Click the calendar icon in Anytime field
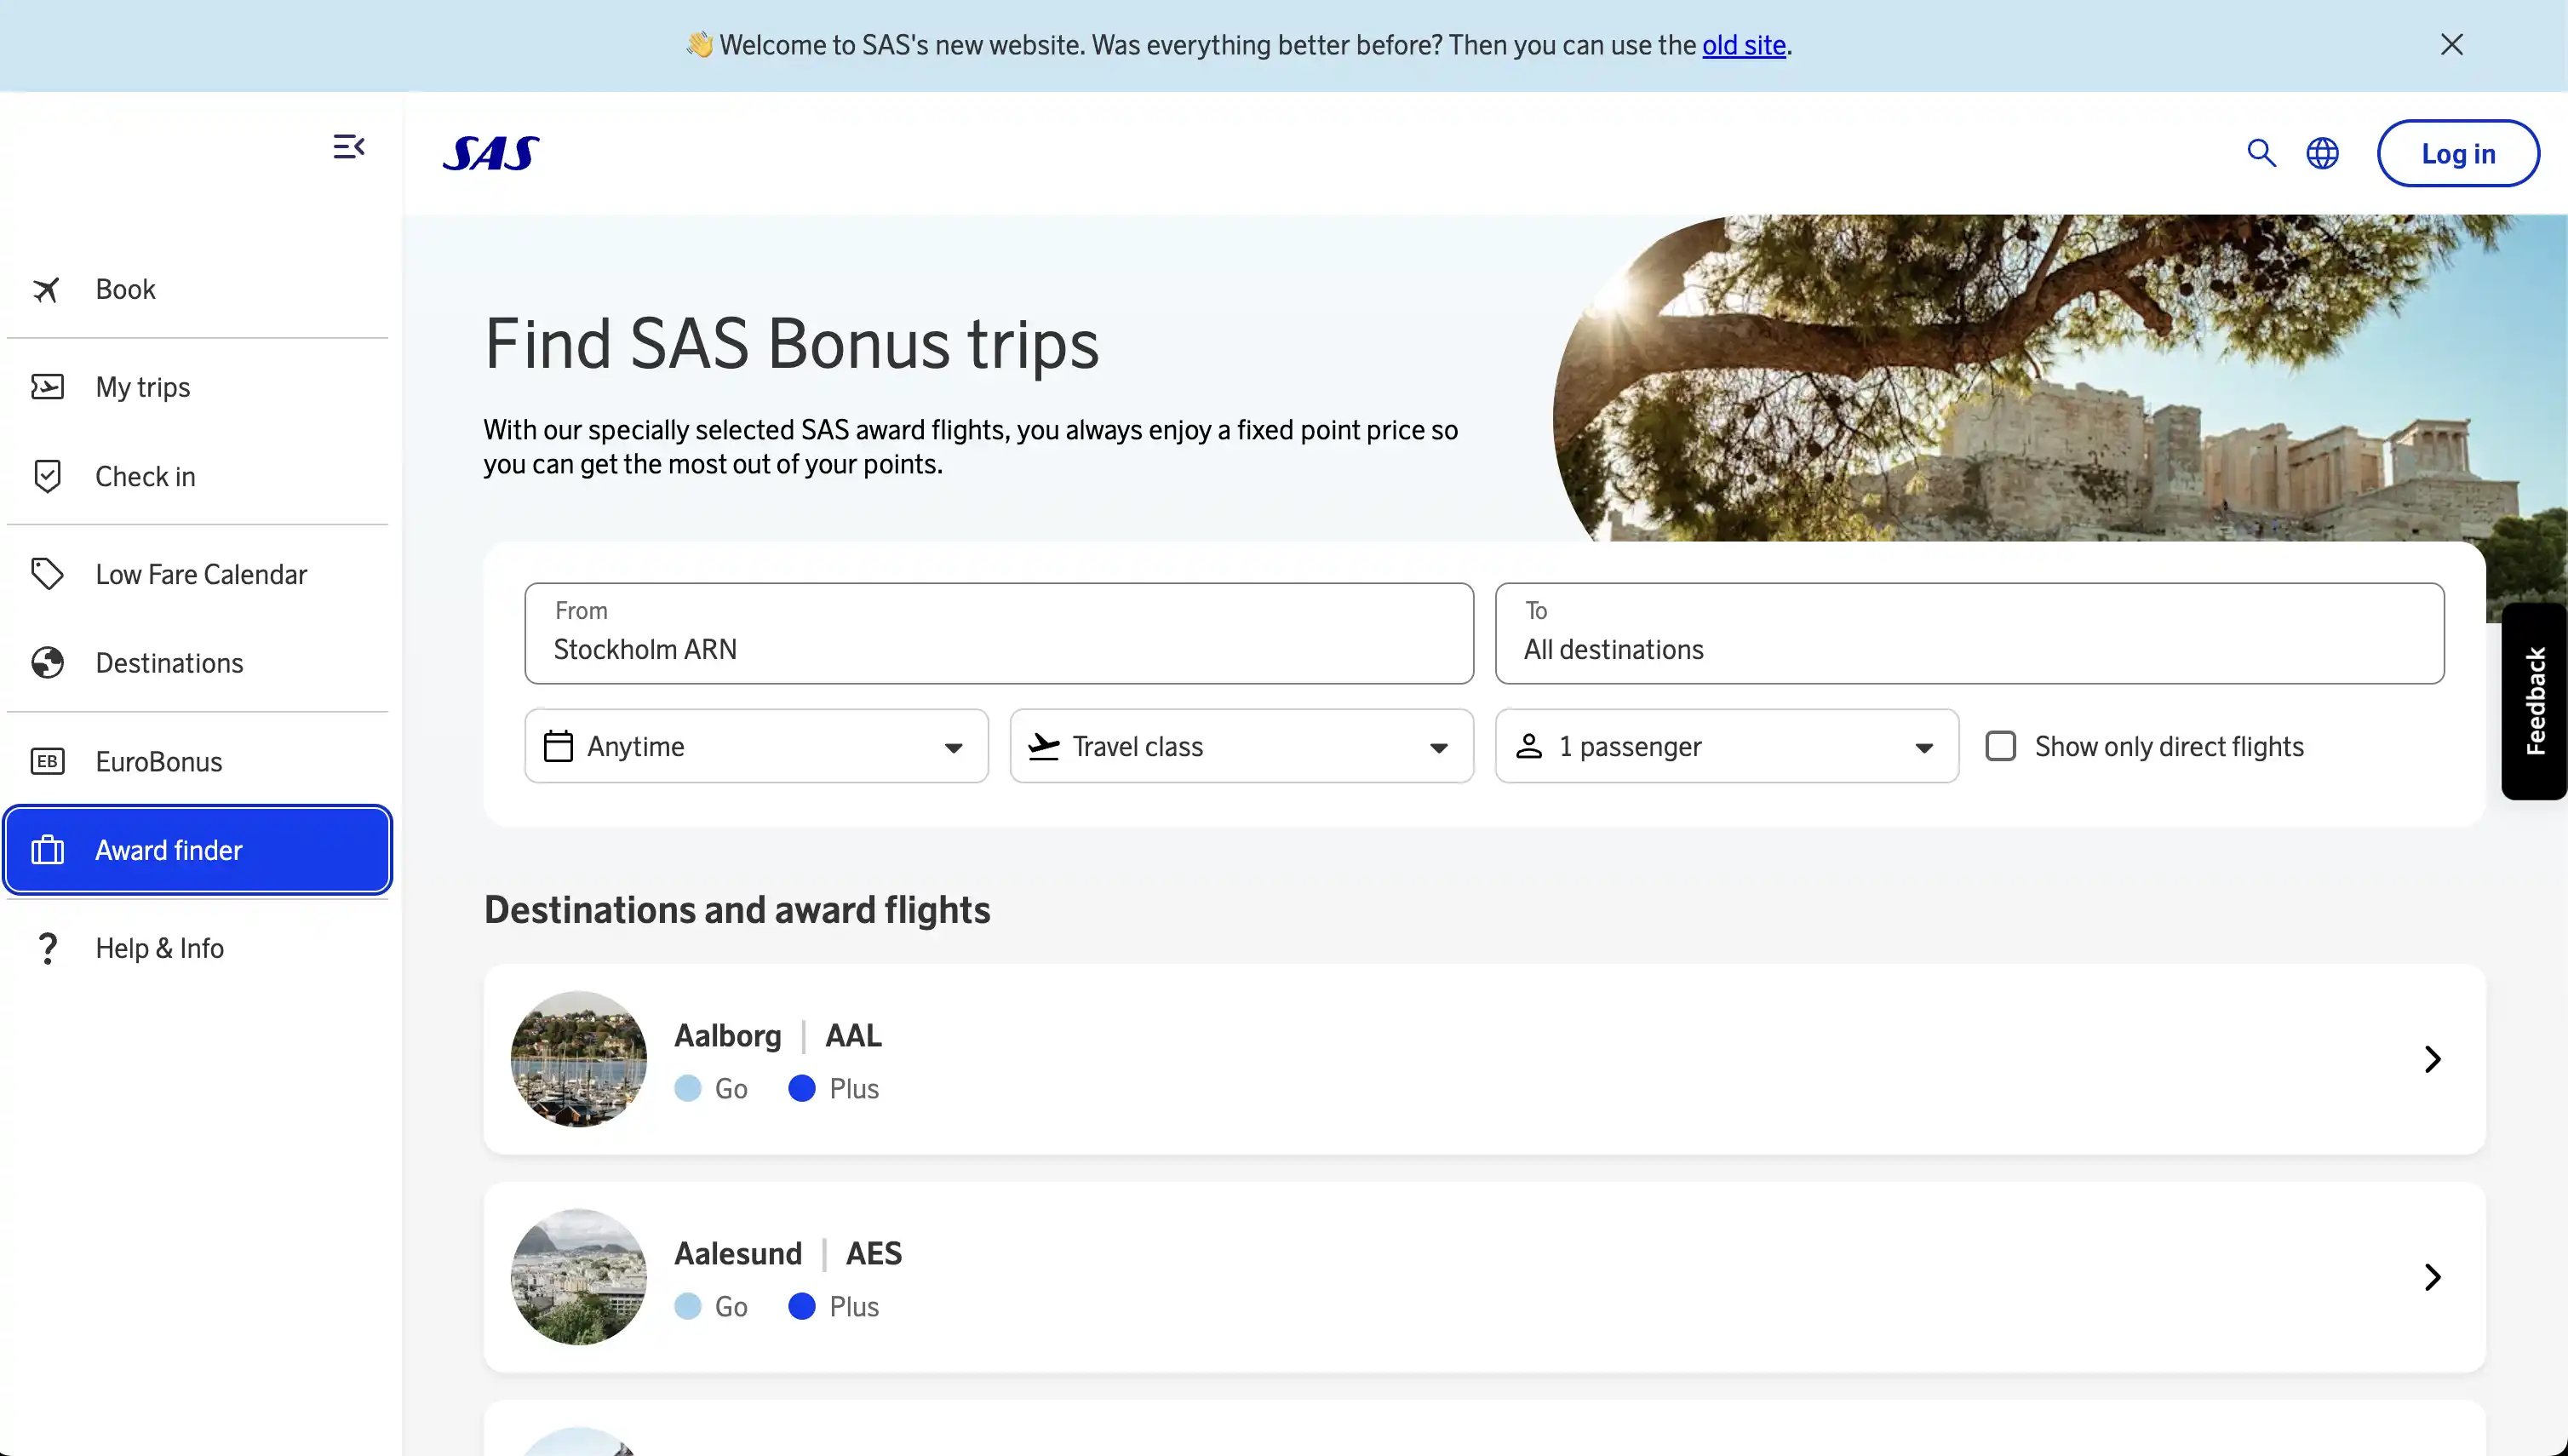The width and height of the screenshot is (2568, 1456). [558, 746]
